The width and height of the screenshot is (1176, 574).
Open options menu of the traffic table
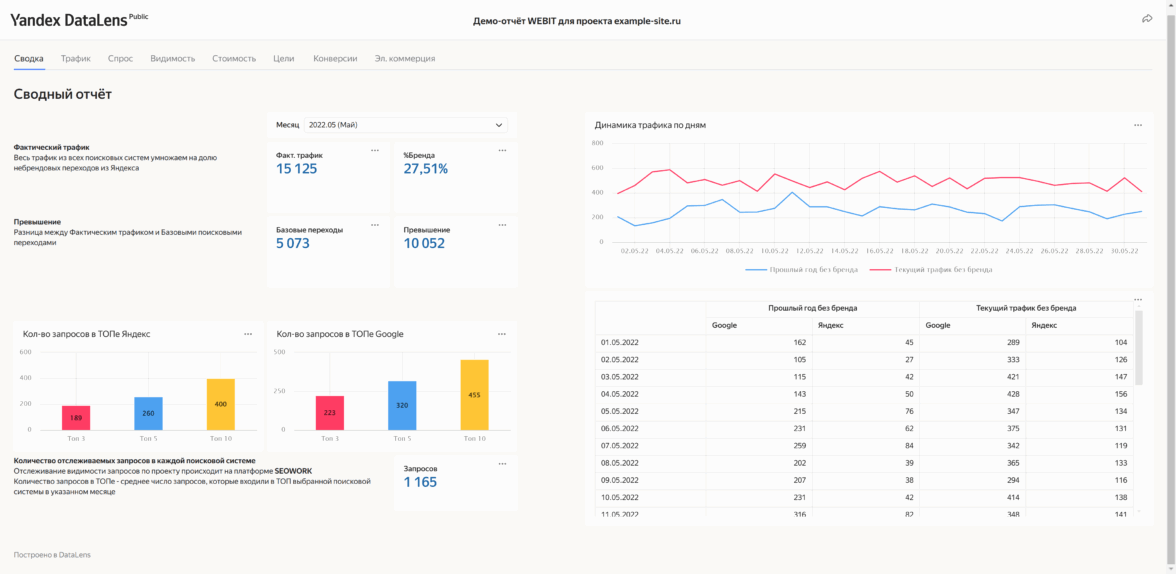[1137, 300]
